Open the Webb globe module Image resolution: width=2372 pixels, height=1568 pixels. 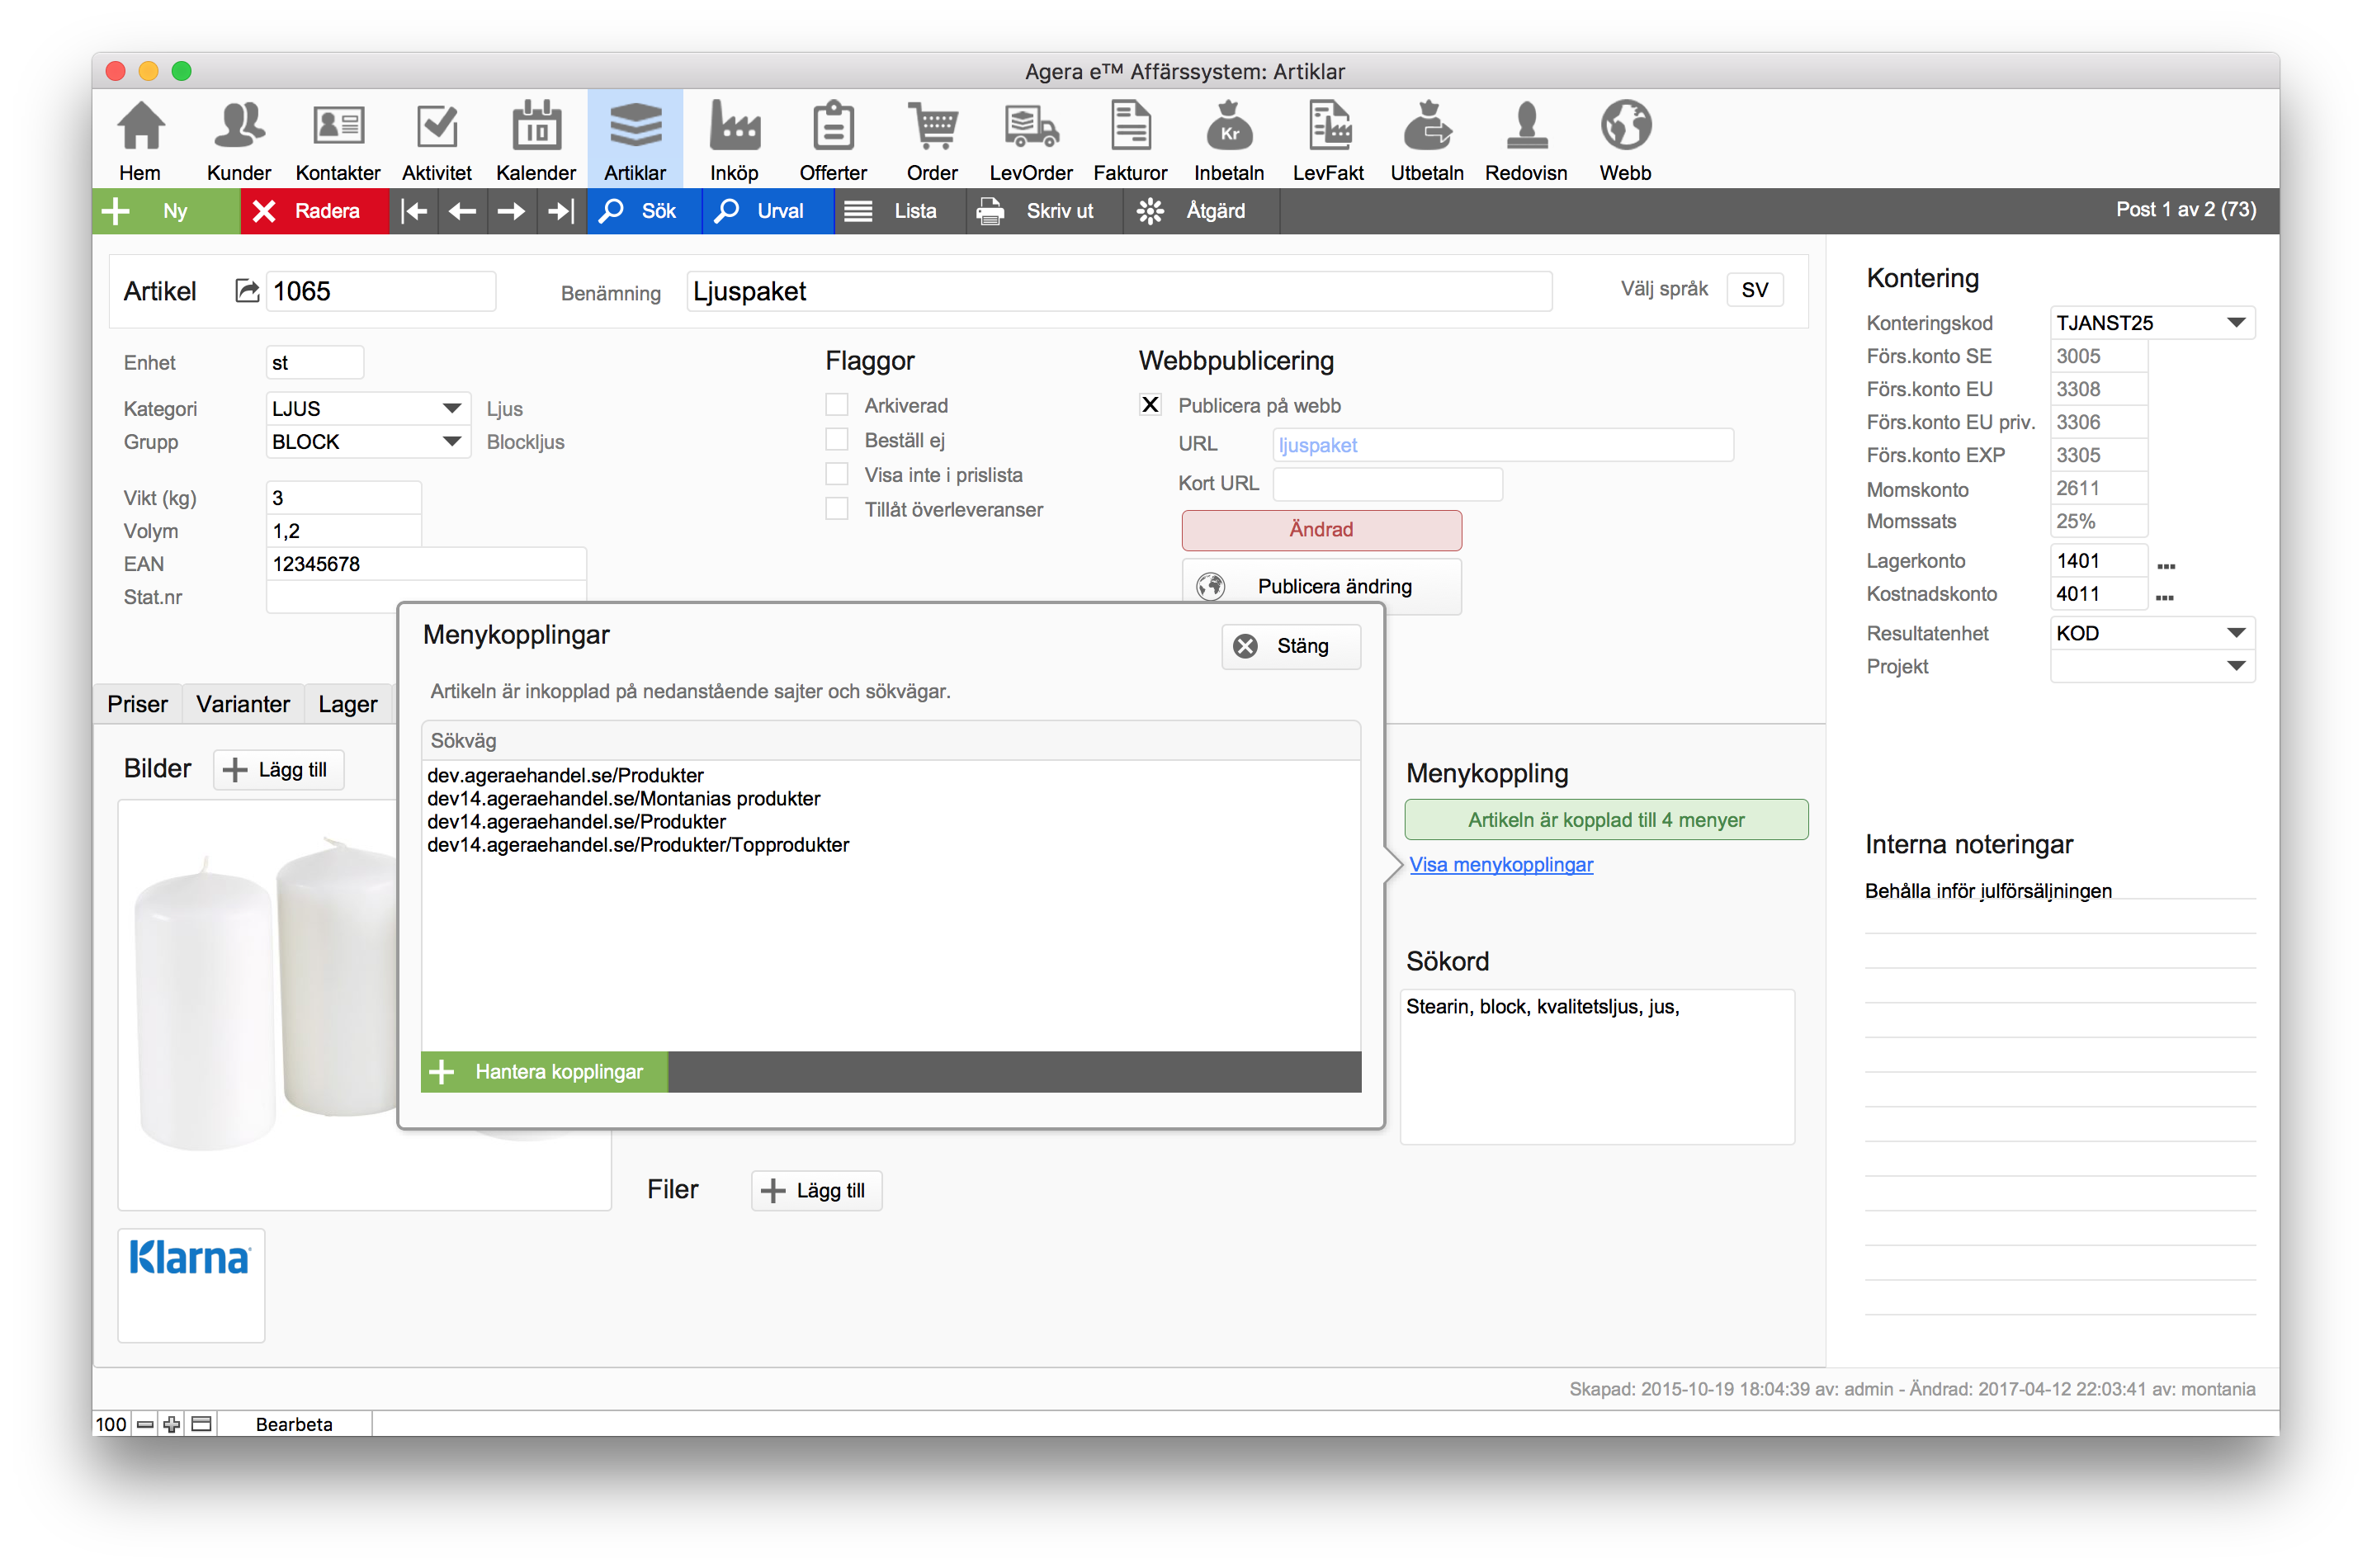coord(1625,140)
